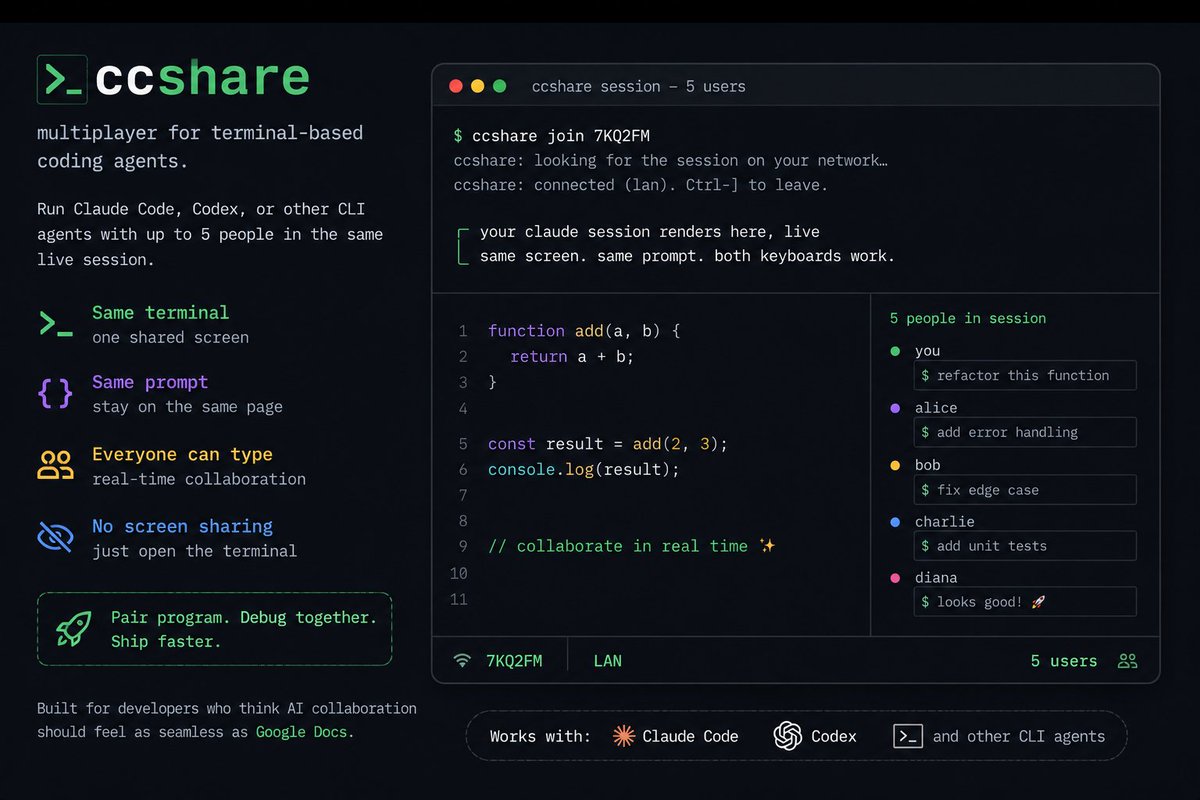Click the Claude Code starburst logo
Viewport: 1200px width, 800px height.
click(624, 736)
